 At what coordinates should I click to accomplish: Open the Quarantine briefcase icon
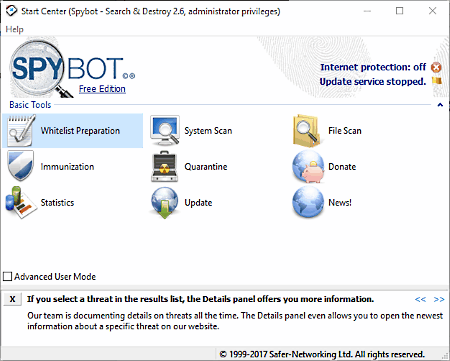[165, 167]
